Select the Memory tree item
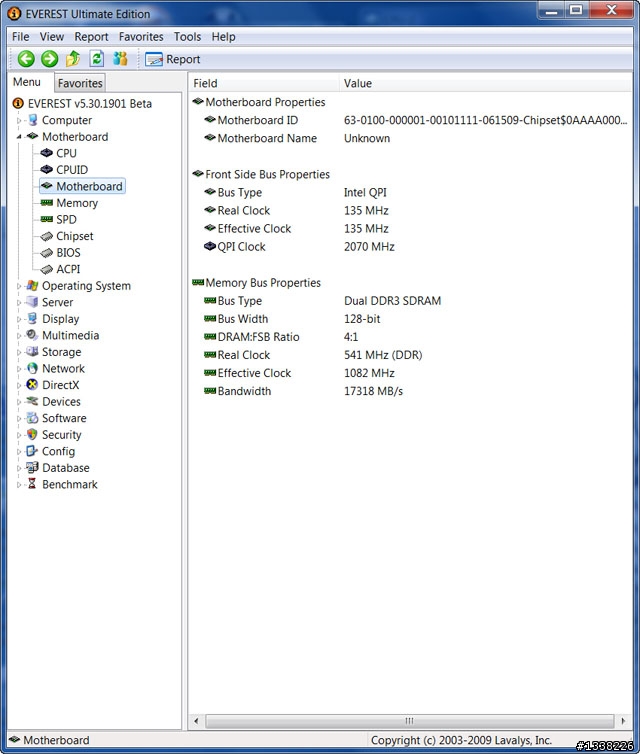The height and width of the screenshot is (754, 640). click(77, 203)
